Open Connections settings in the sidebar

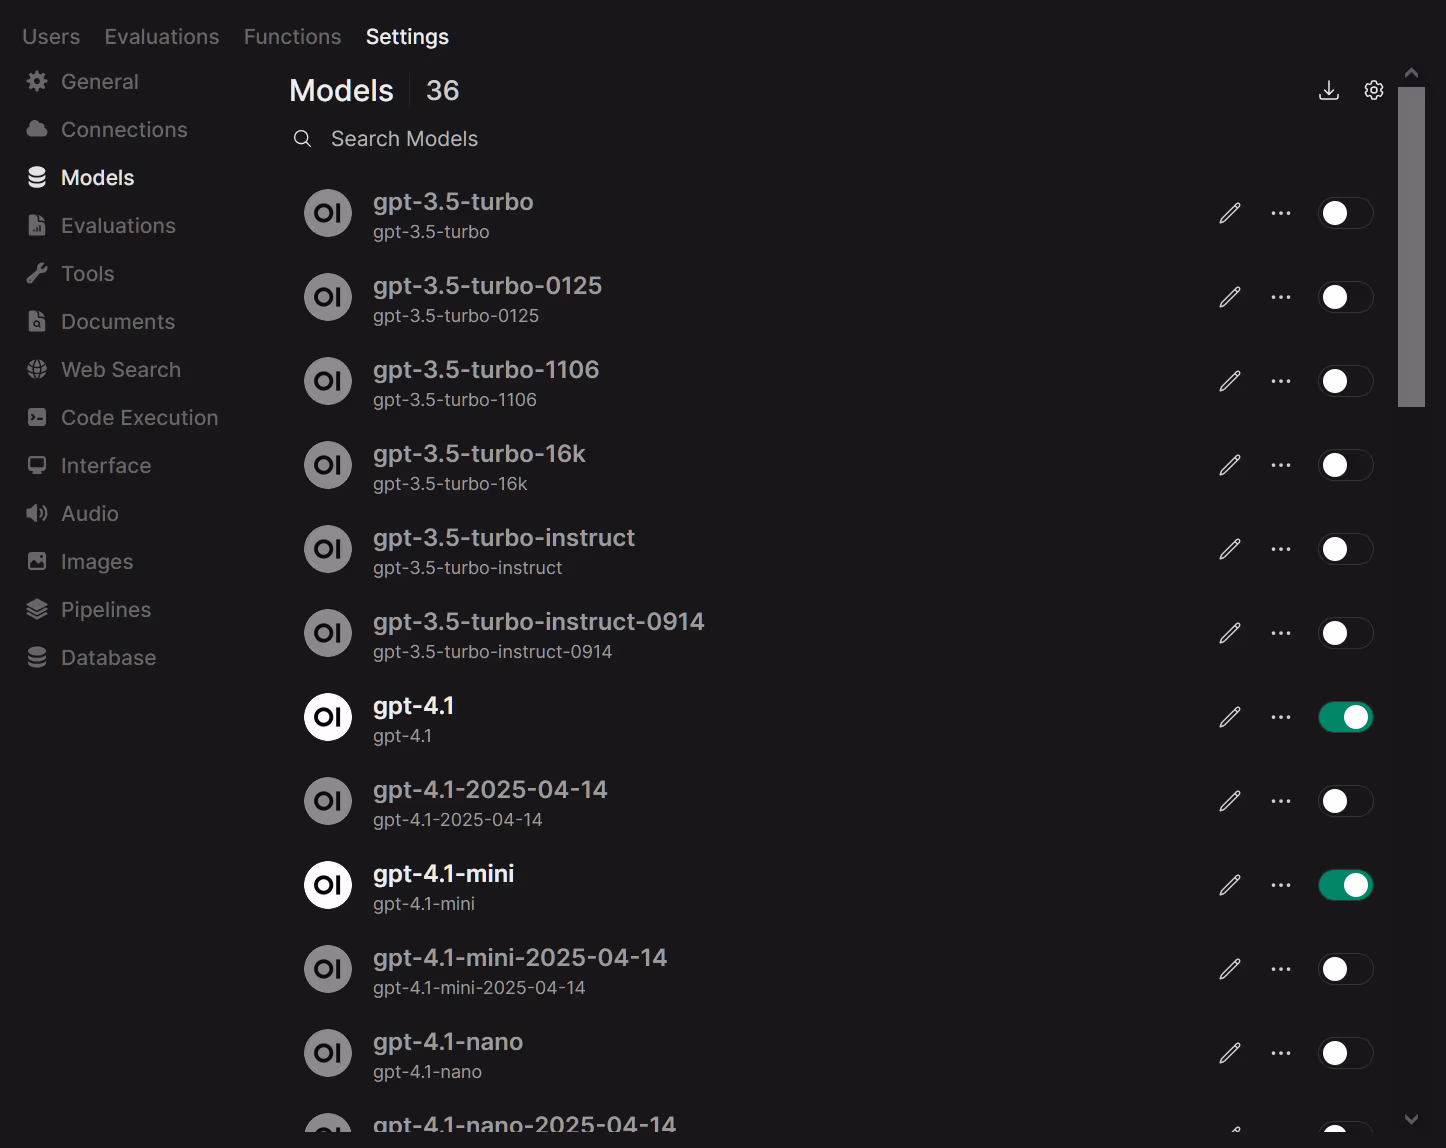(x=124, y=130)
